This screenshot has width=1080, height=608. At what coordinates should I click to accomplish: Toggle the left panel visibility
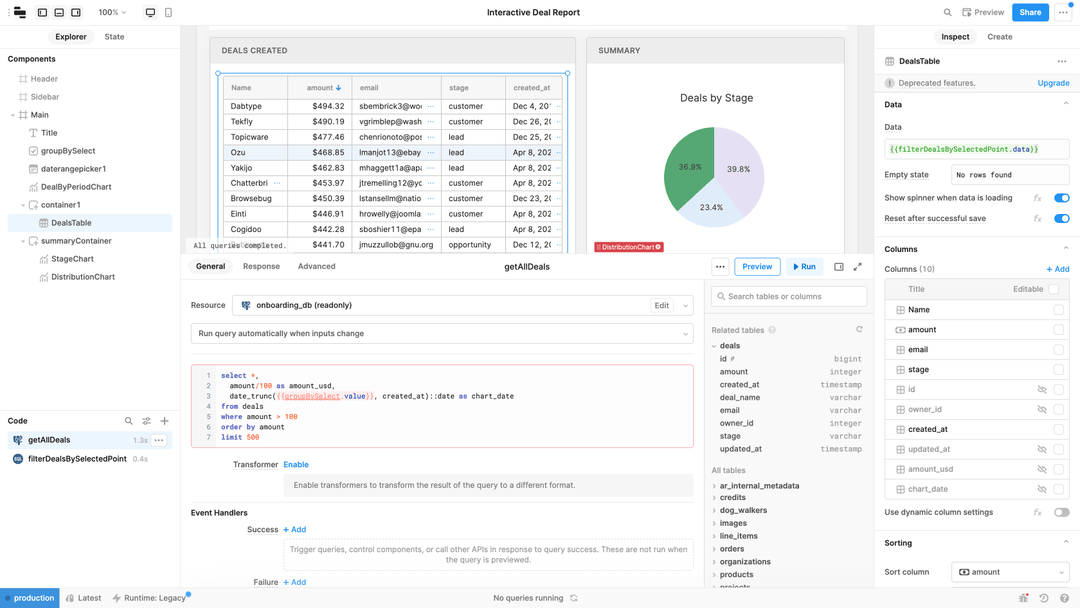(x=40, y=11)
